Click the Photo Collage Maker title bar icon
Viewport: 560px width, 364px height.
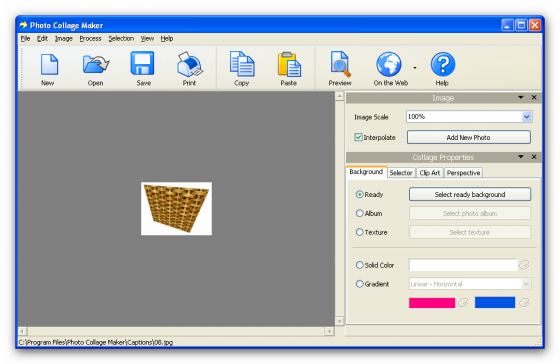pyautogui.click(x=24, y=25)
